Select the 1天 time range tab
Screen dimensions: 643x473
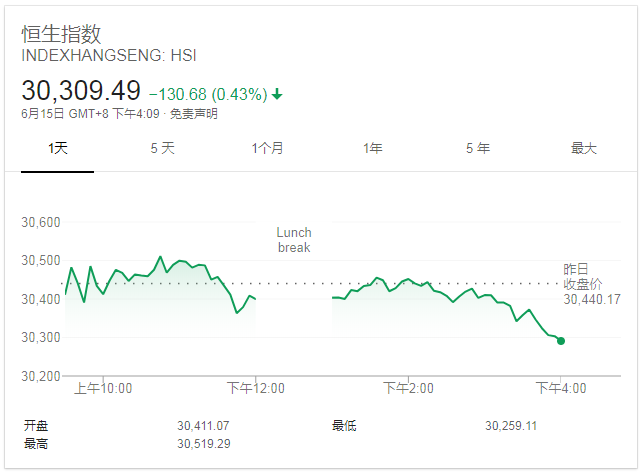pyautogui.click(x=57, y=148)
